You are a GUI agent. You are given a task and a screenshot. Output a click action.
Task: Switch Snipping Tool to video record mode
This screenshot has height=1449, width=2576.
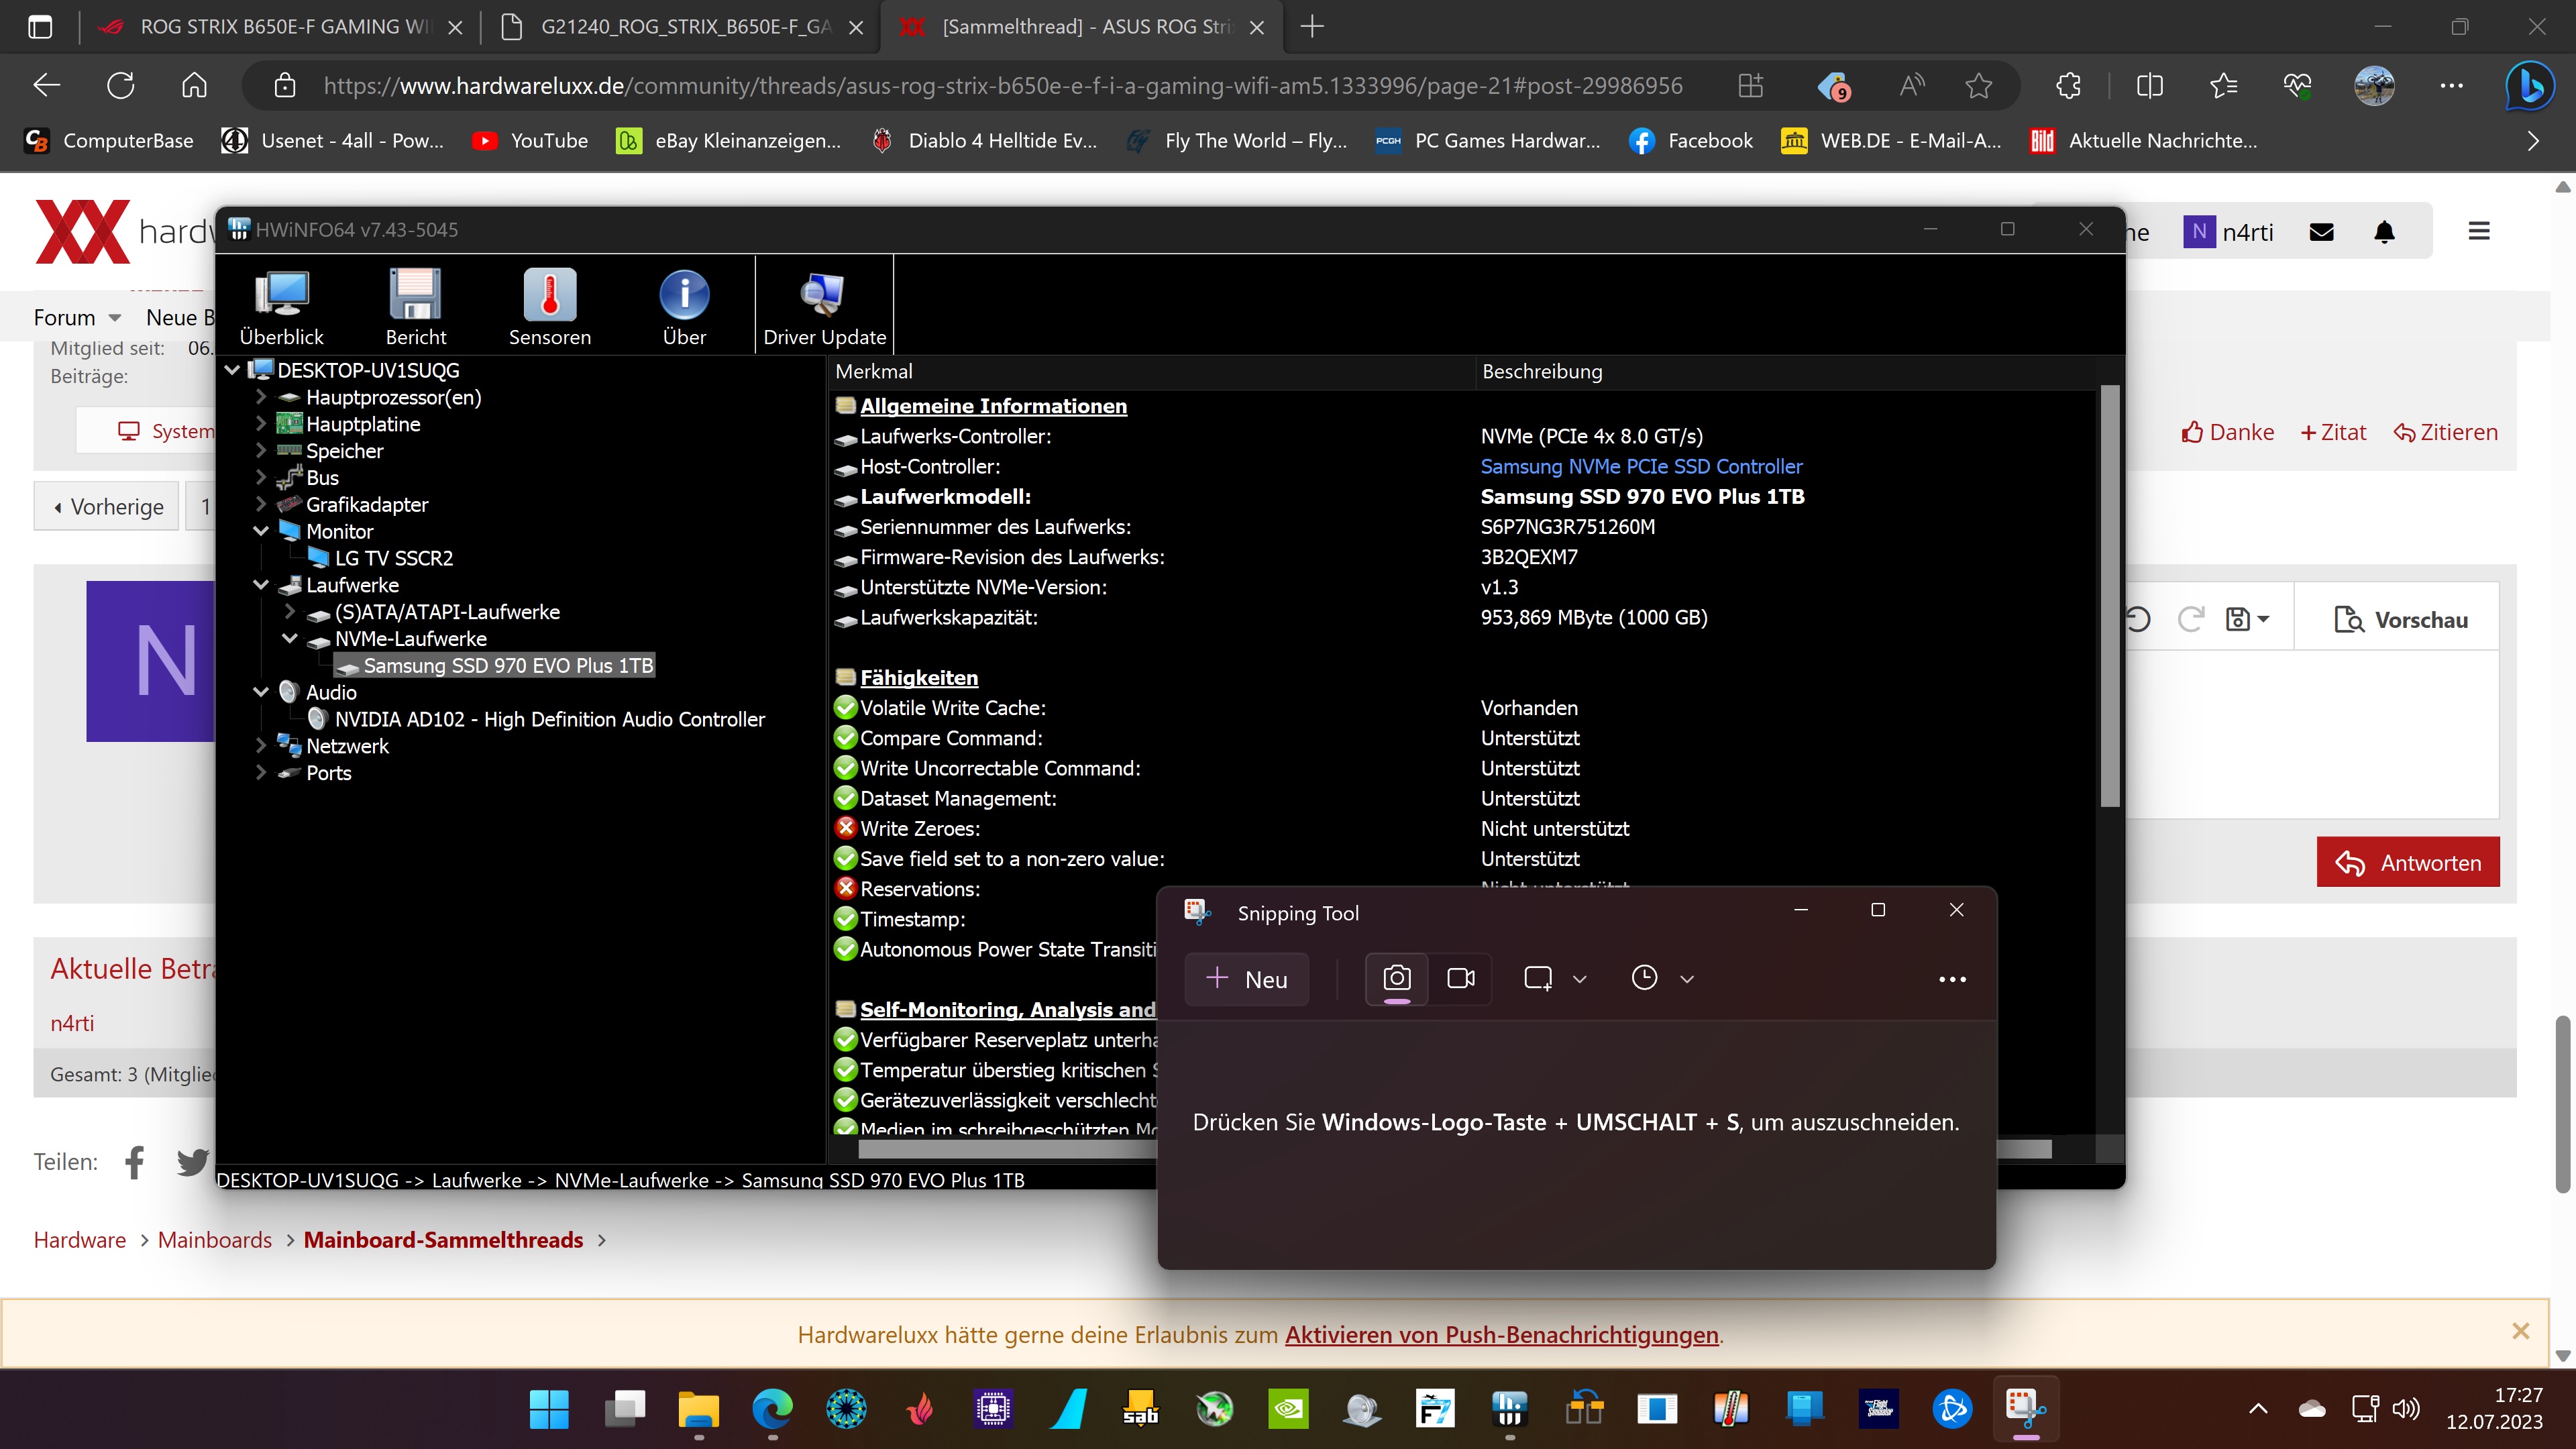click(x=1461, y=978)
